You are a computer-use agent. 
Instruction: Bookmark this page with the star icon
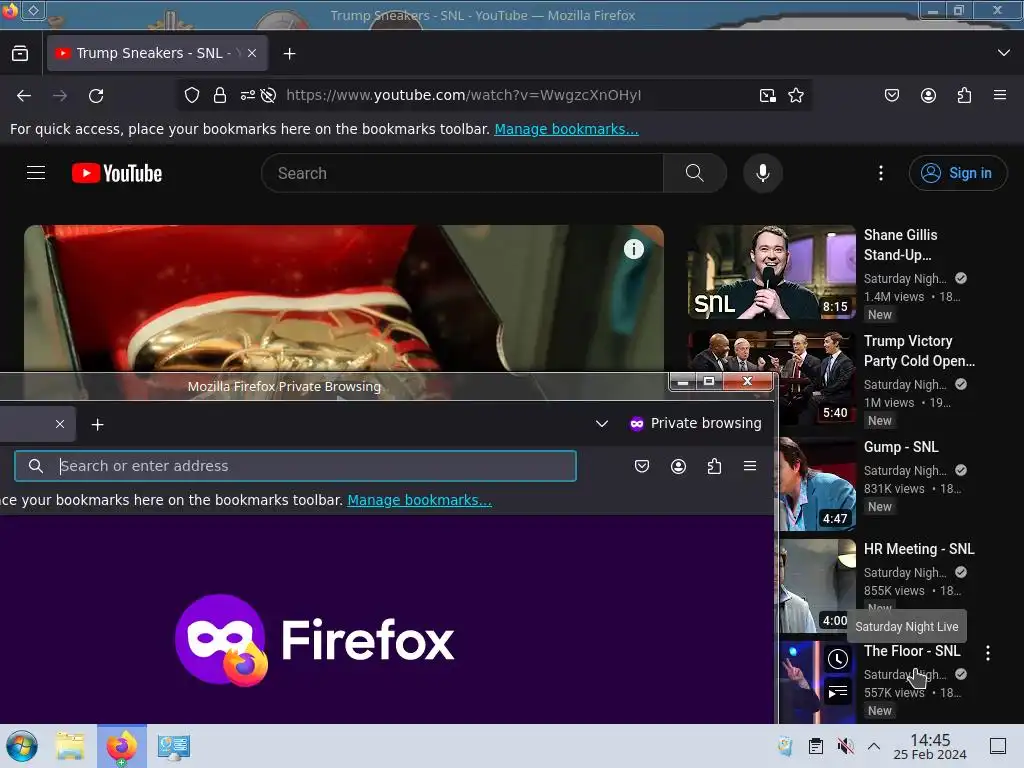click(x=795, y=95)
